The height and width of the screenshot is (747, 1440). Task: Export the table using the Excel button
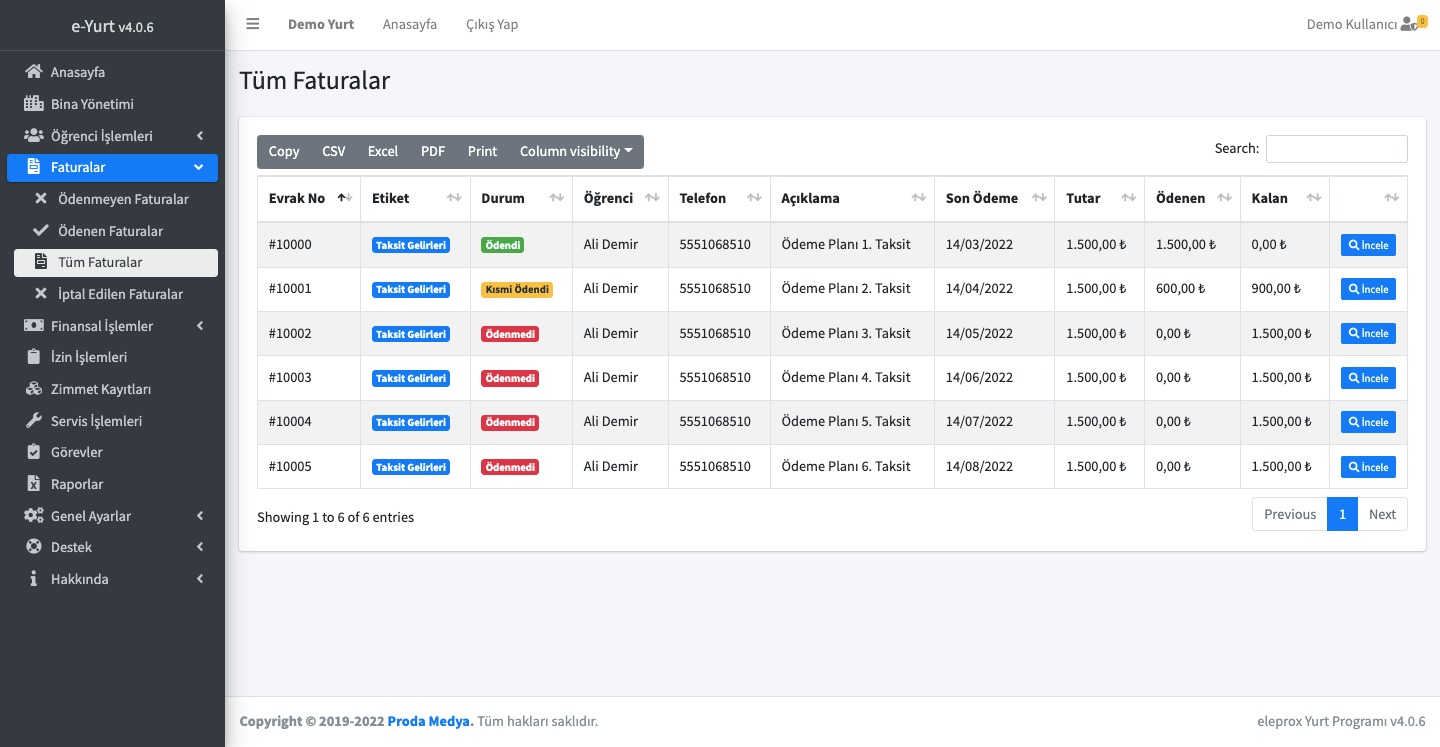[x=383, y=151]
